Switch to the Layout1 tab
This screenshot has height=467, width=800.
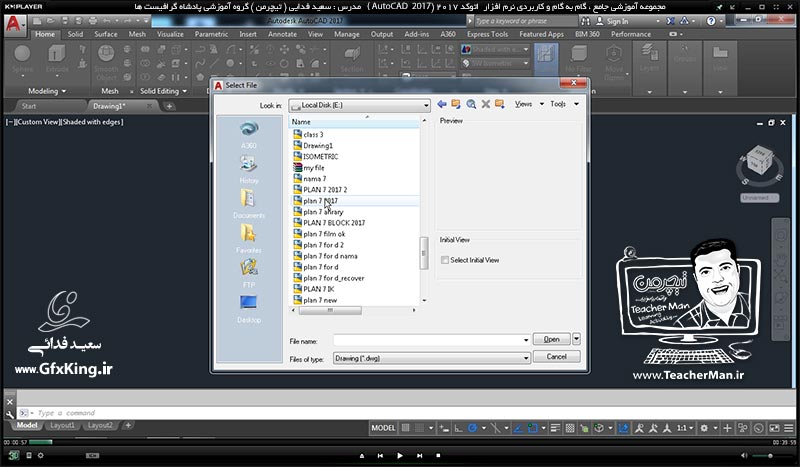click(62, 425)
